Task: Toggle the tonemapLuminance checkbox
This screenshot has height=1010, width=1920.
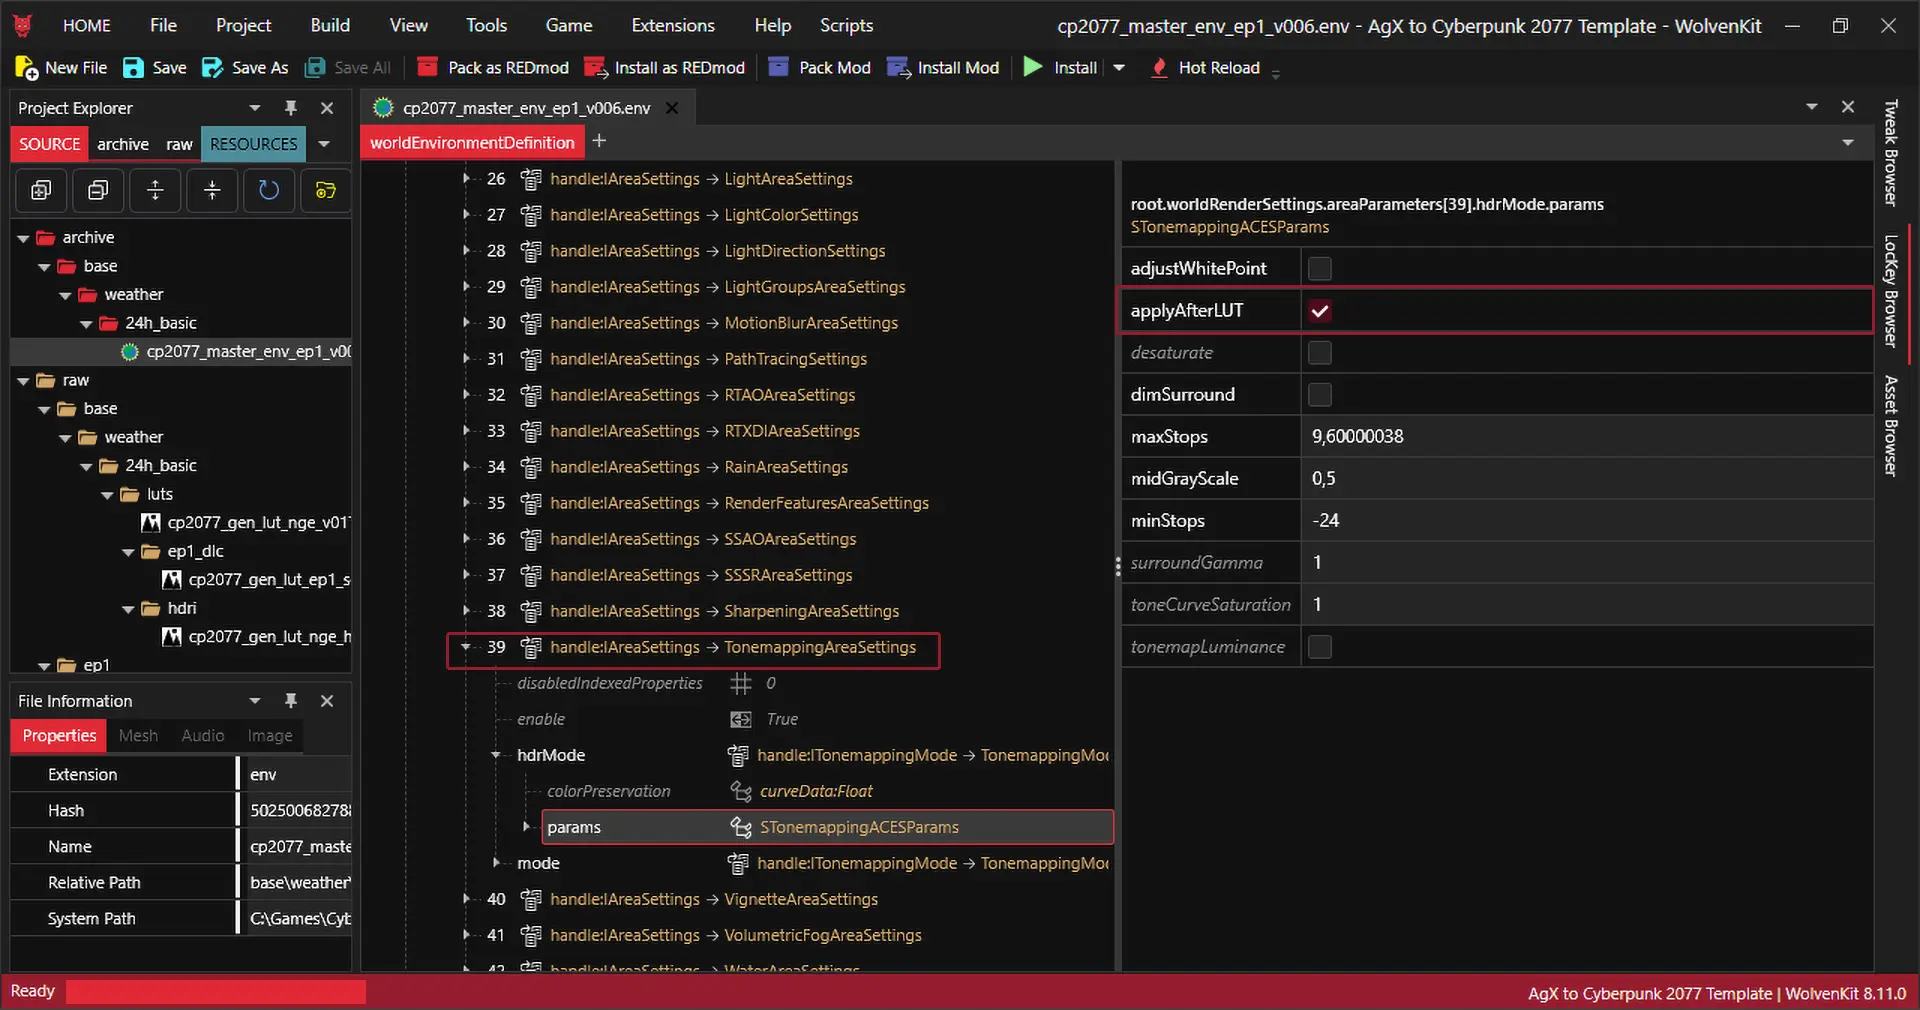Action: tap(1320, 647)
